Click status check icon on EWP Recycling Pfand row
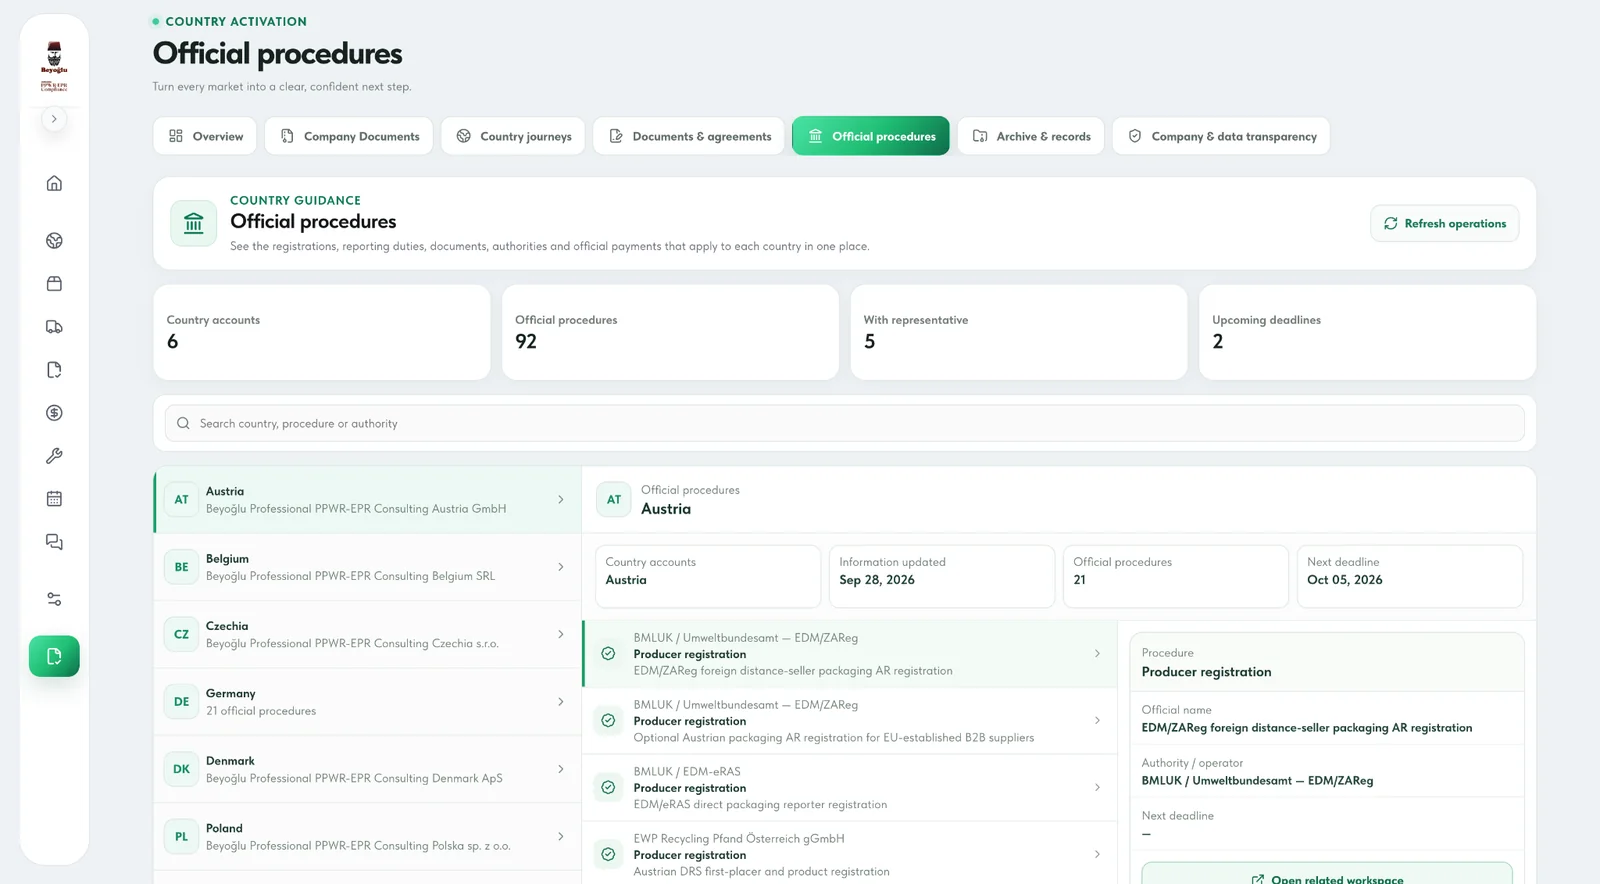1600x884 pixels. 608,855
